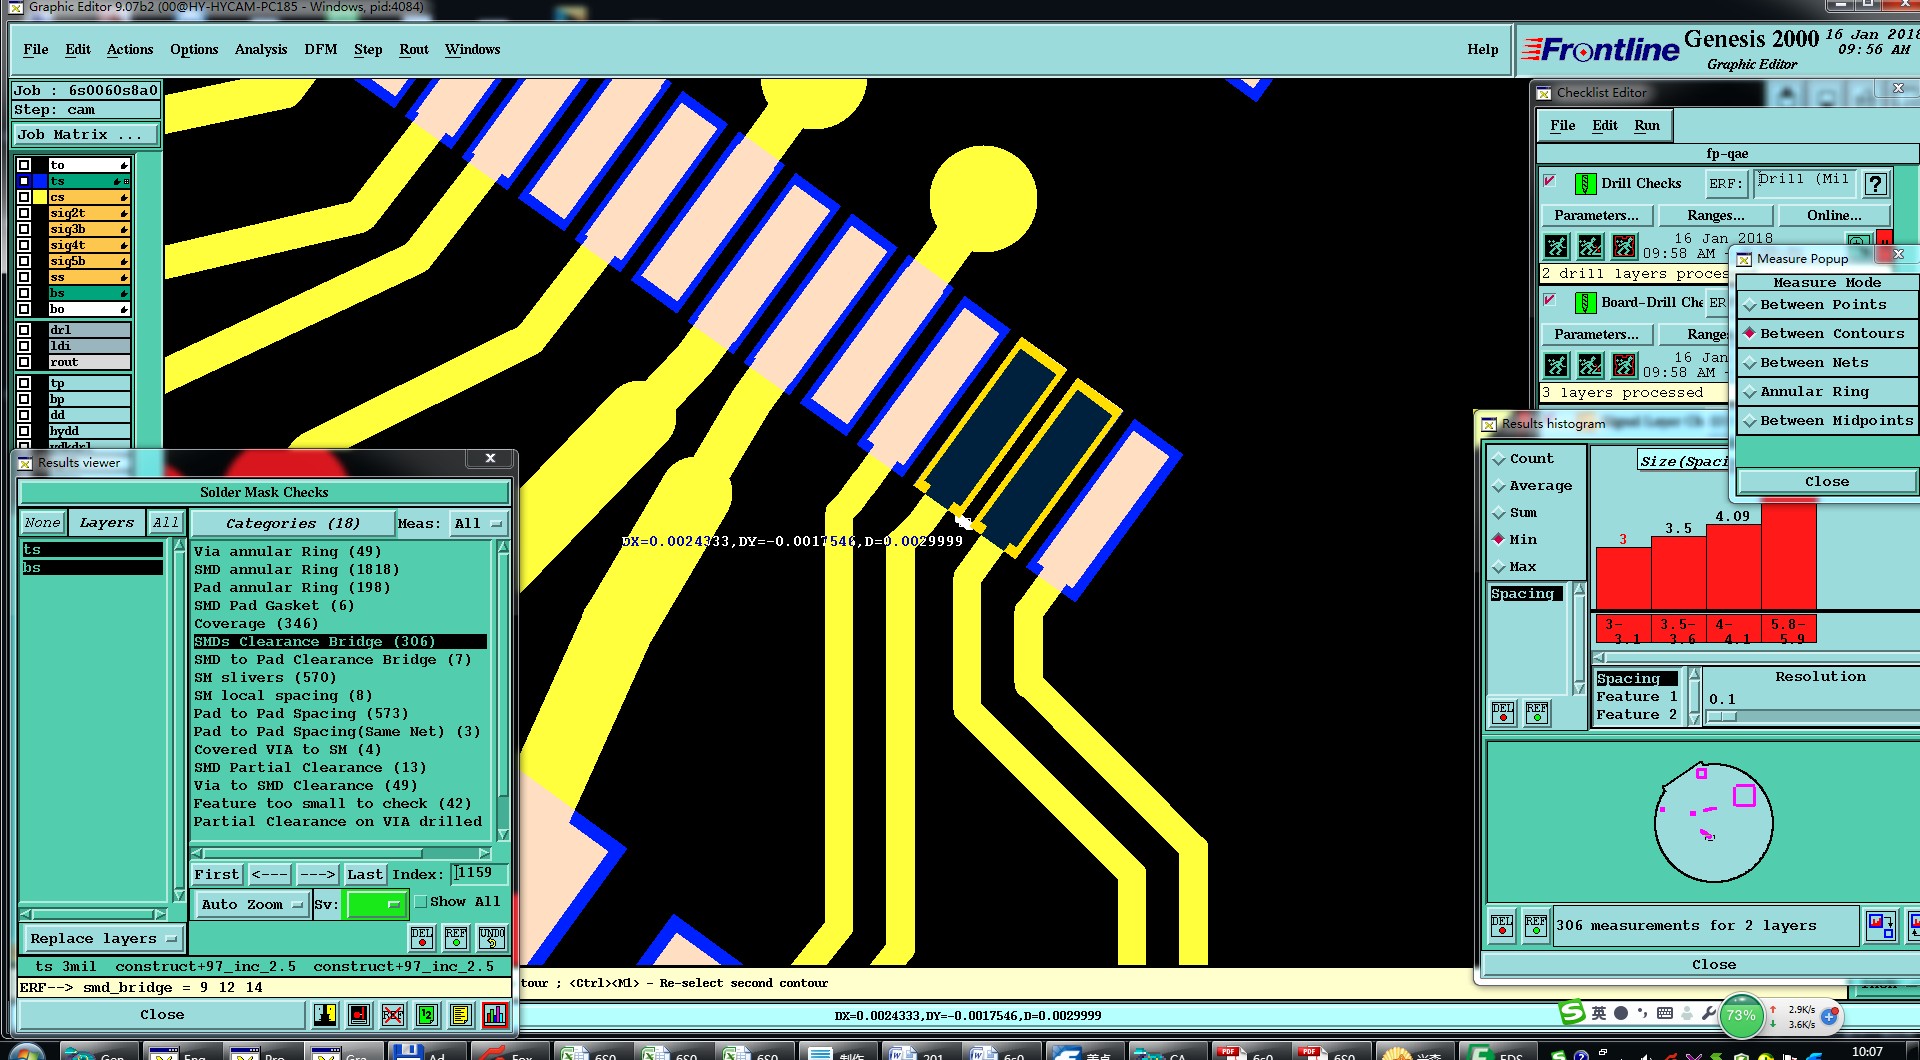Toggle drl layer display checkbox
The width and height of the screenshot is (1920, 1060).
tap(24, 330)
